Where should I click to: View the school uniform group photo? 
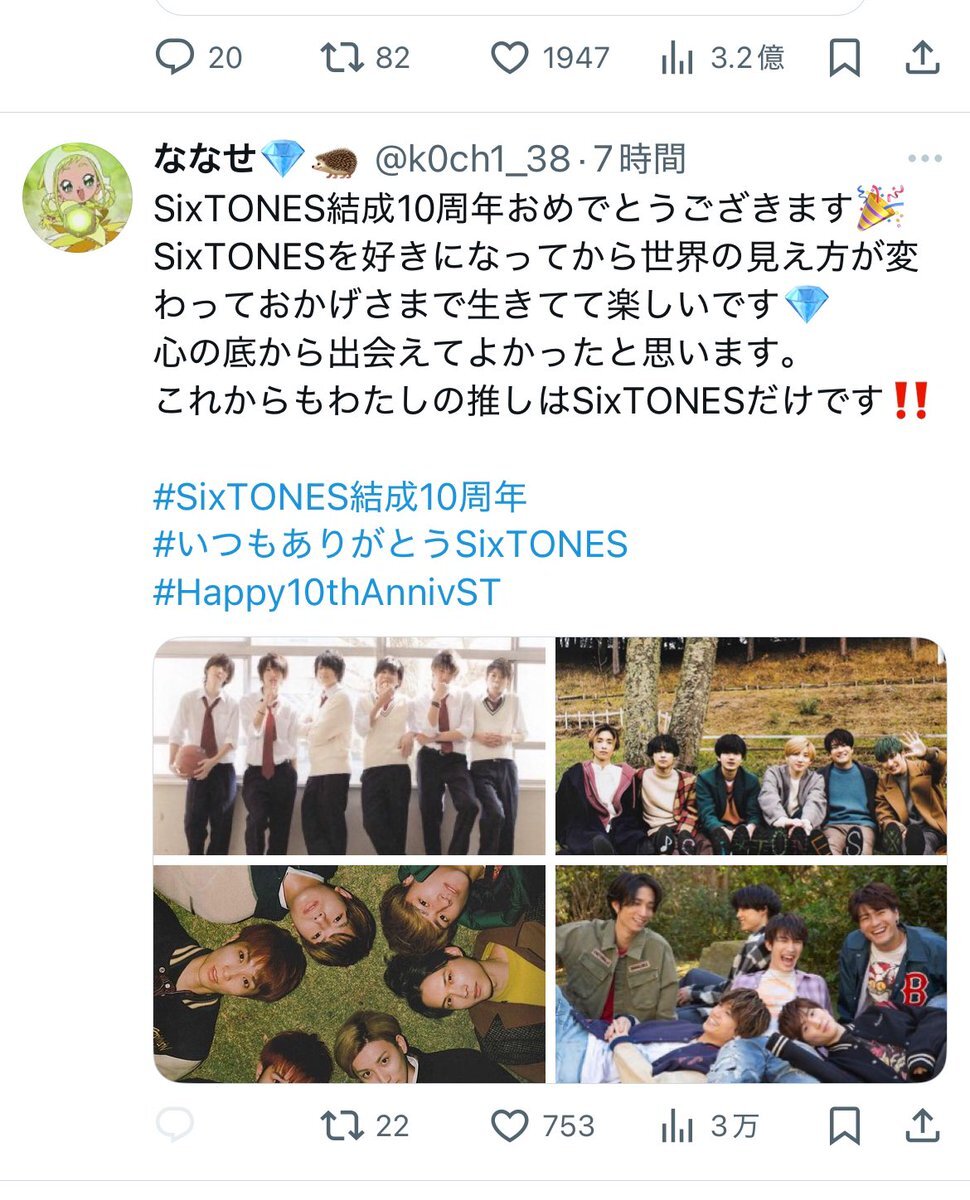(349, 746)
